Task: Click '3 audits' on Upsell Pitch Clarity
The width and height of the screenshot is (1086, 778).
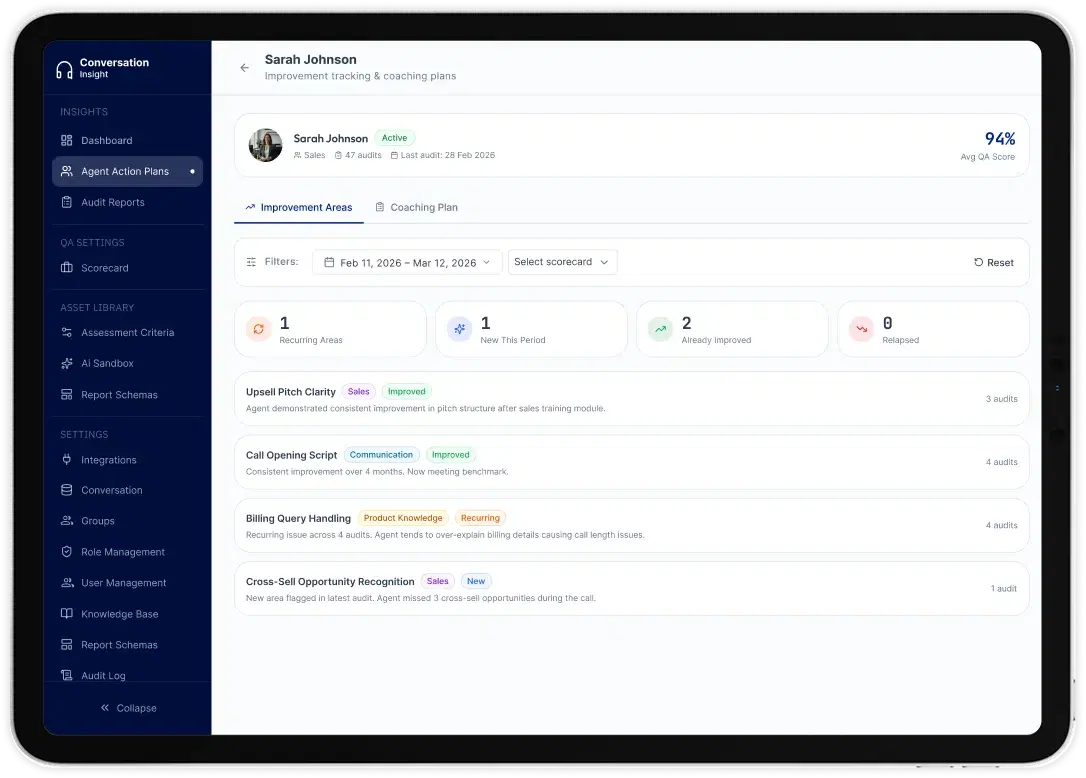Action: coord(1002,399)
